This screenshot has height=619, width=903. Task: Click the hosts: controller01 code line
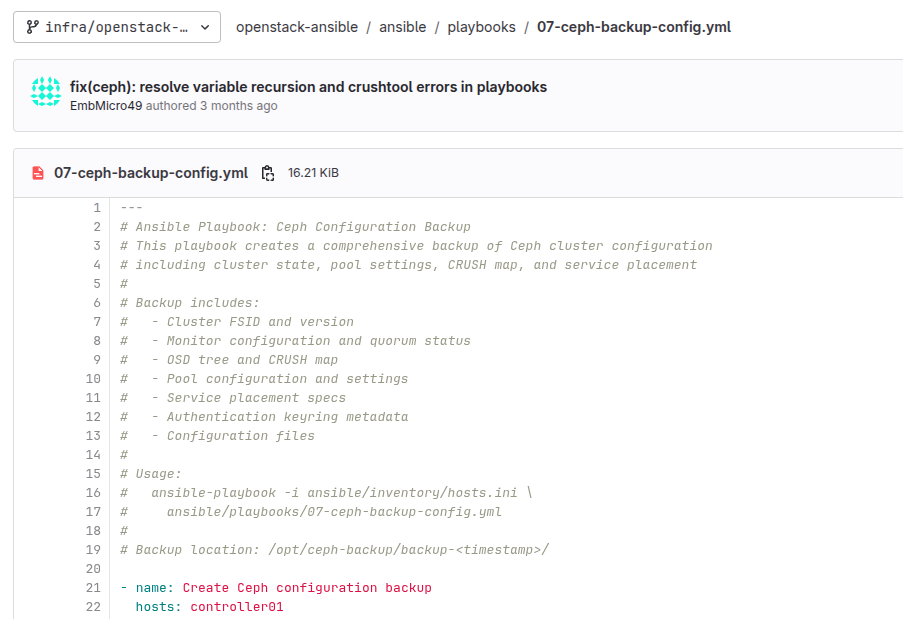(x=210, y=607)
